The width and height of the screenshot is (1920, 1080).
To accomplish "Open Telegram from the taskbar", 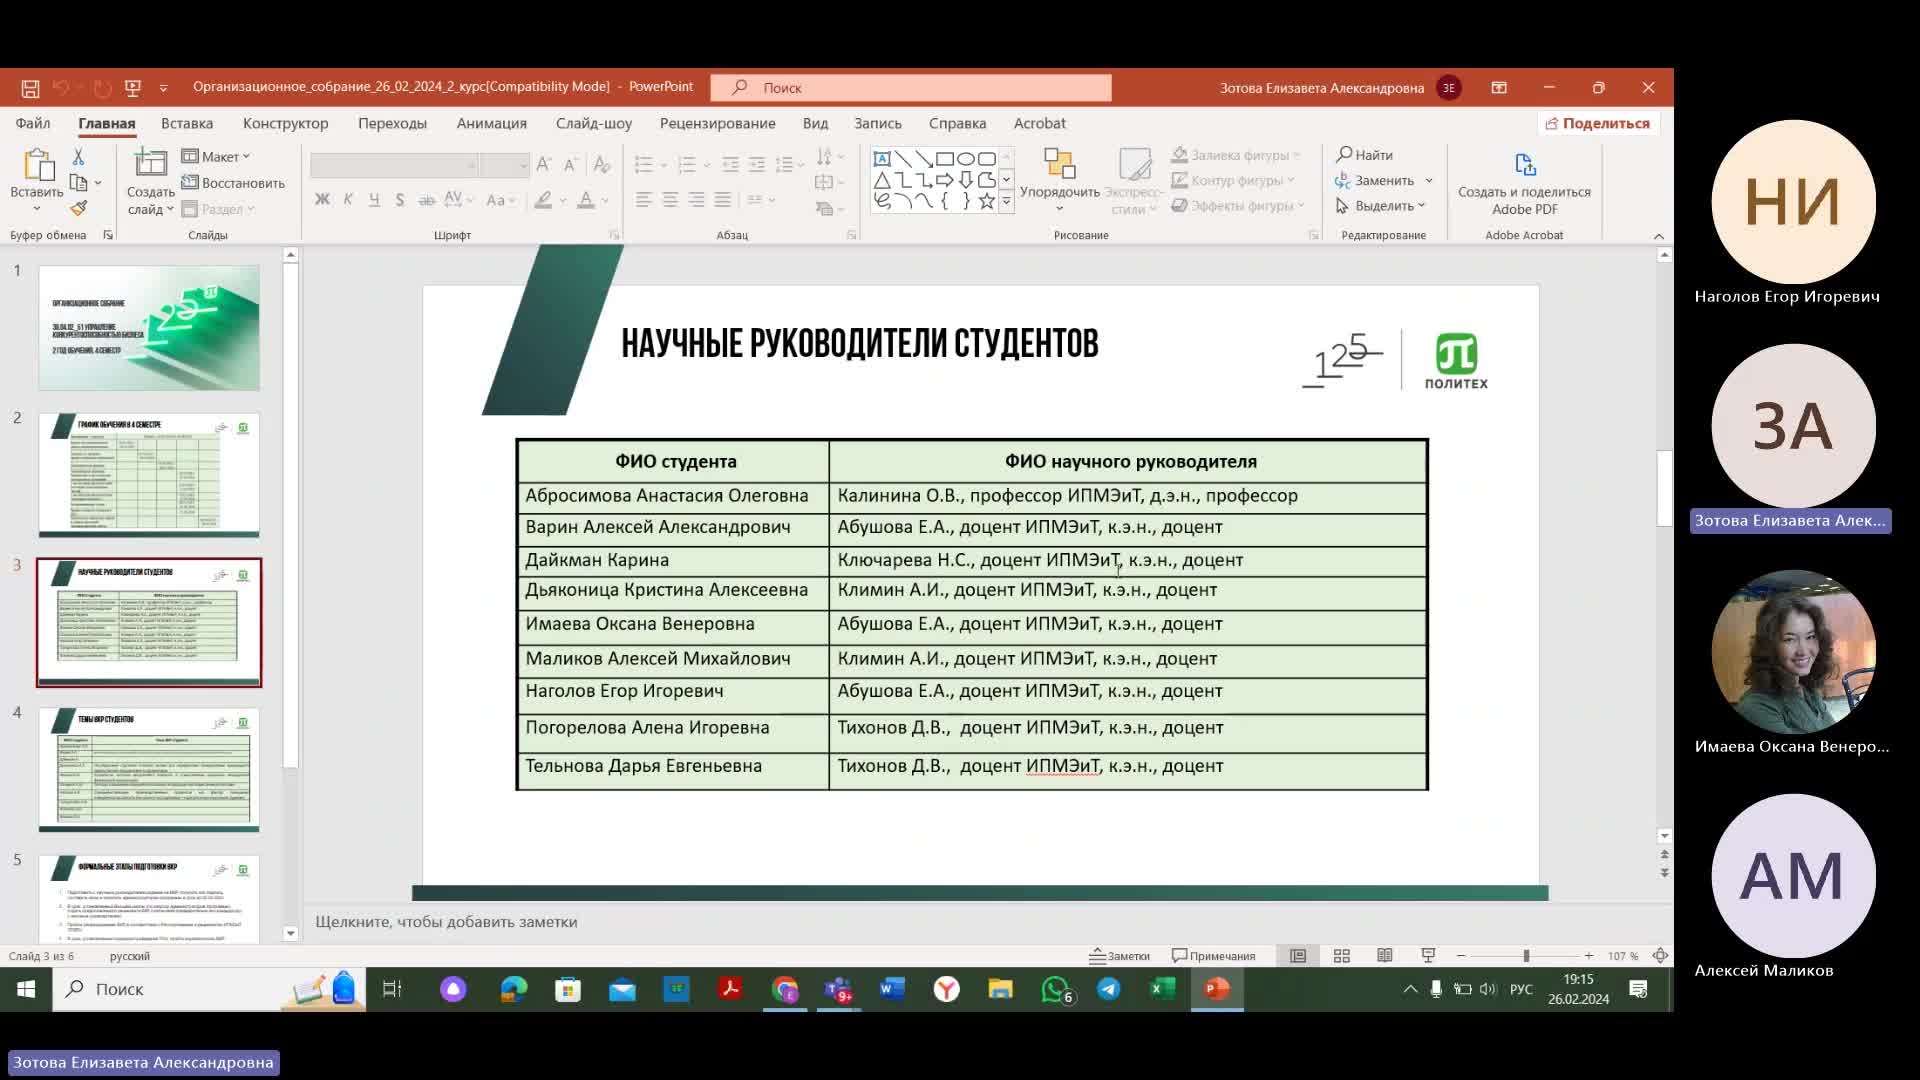I will pos(1108,989).
